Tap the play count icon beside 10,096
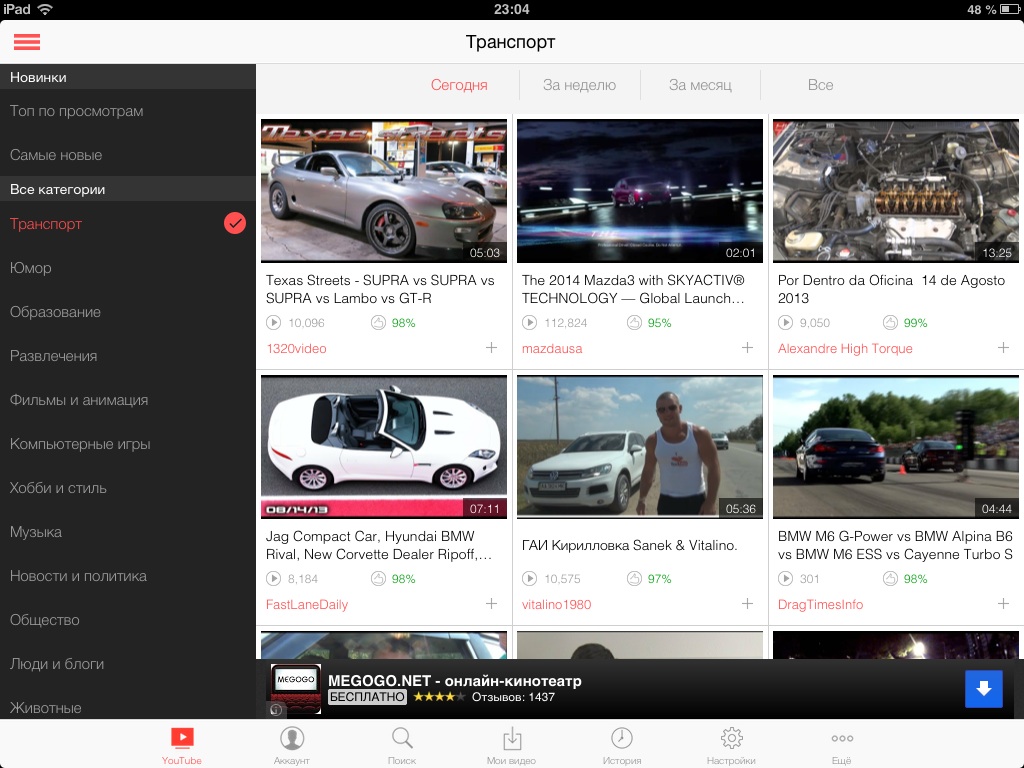Image resolution: width=1024 pixels, height=768 pixels. click(274, 323)
